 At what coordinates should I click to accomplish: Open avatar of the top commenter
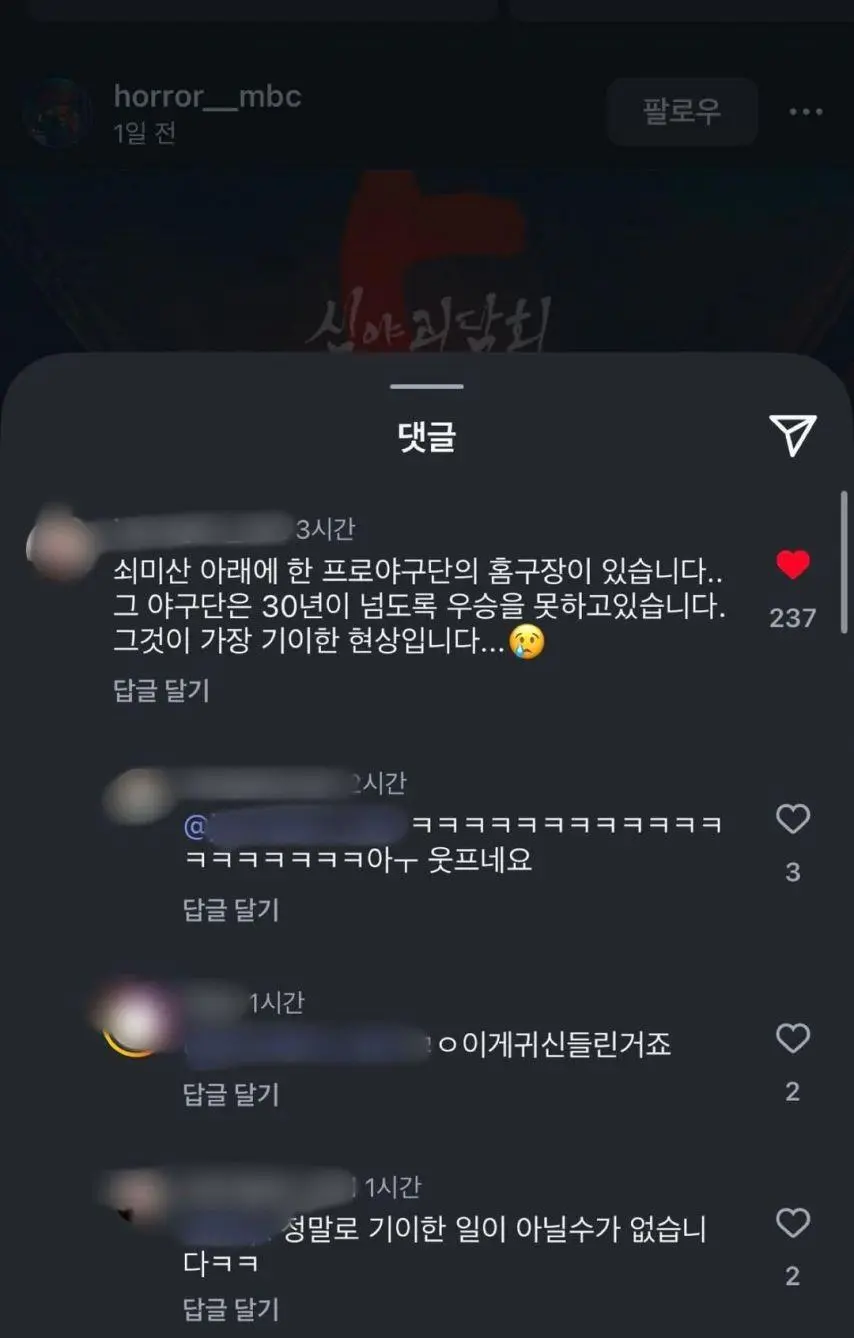[62, 543]
